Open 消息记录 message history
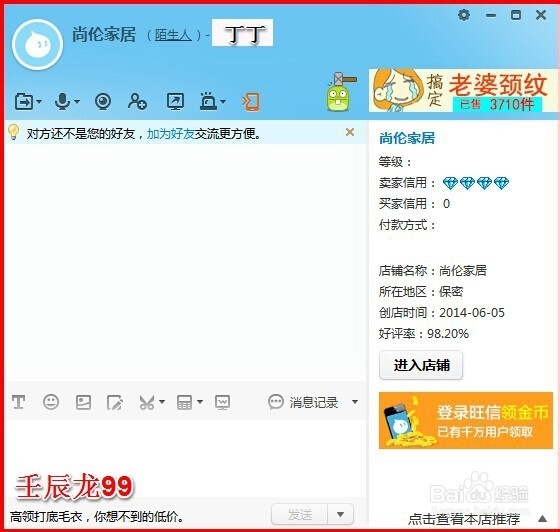Image resolution: width=560 pixels, height=532 pixels. [303, 402]
